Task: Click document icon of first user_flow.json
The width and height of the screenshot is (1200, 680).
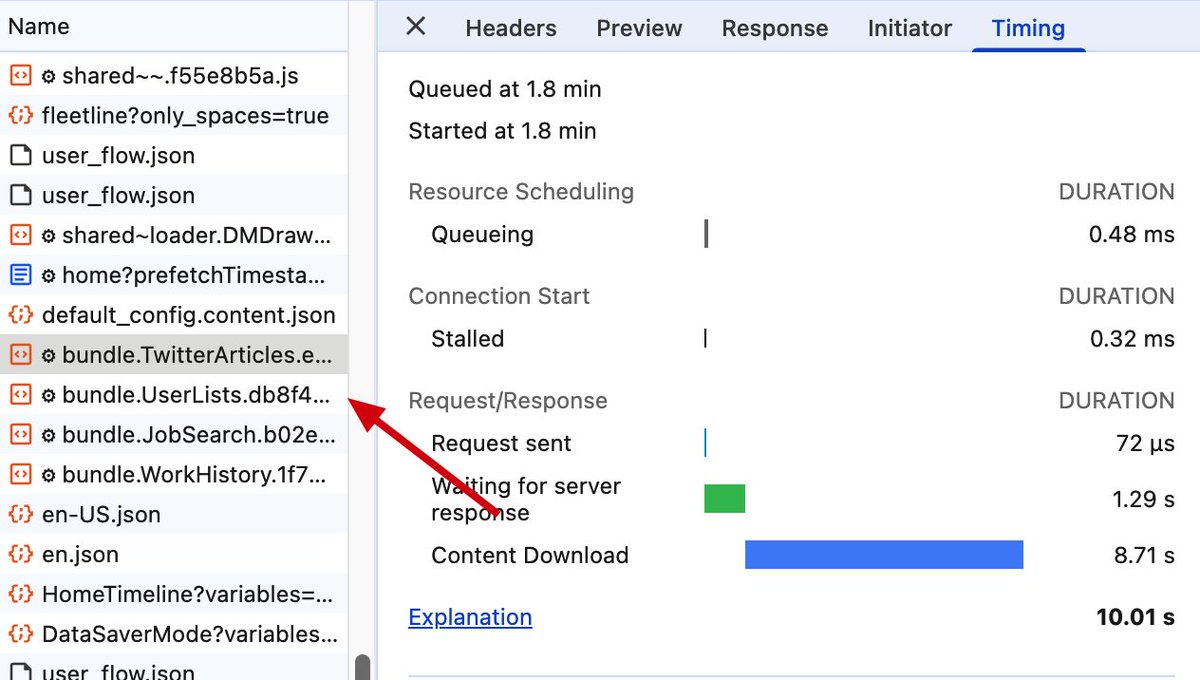Action: [20, 156]
